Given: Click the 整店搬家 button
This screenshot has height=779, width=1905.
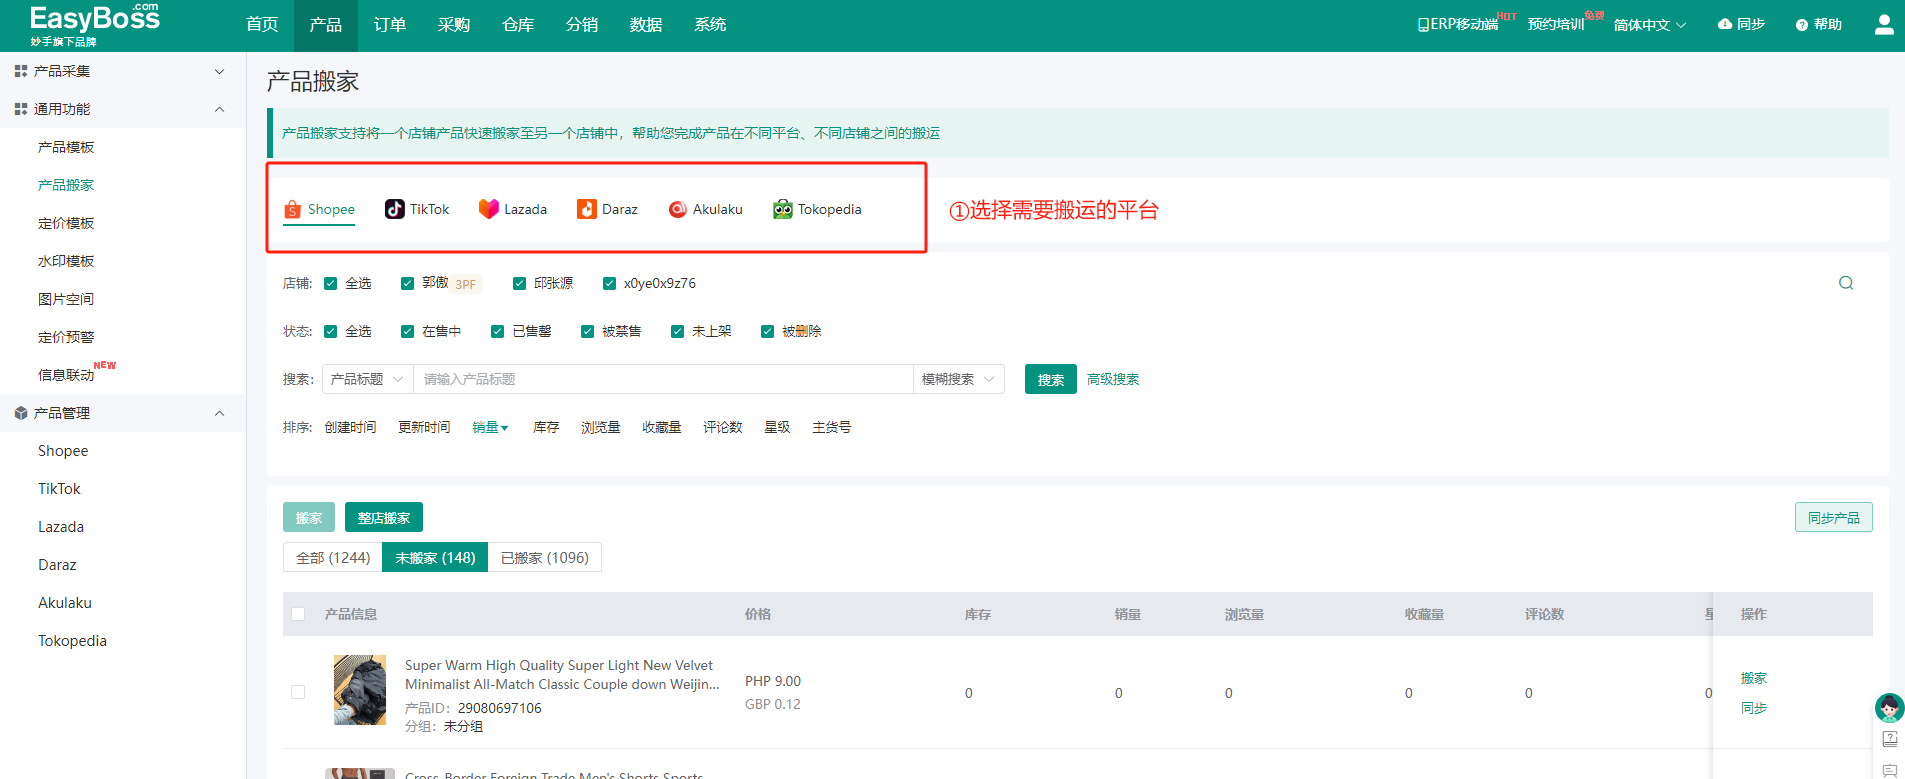Looking at the screenshot, I should 384,517.
